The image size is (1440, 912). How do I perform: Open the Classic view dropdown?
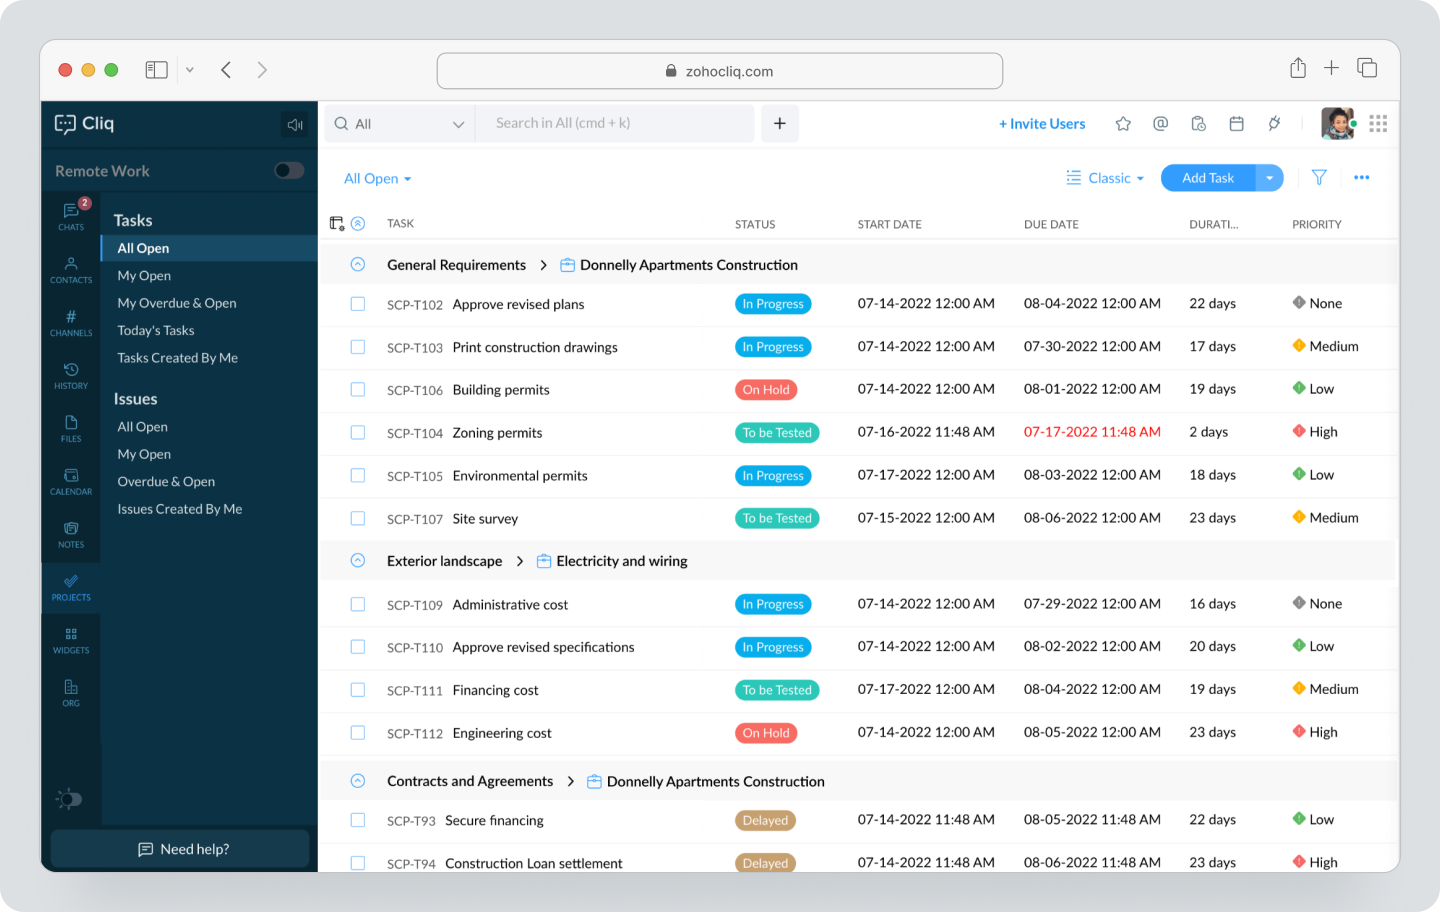[1105, 177]
